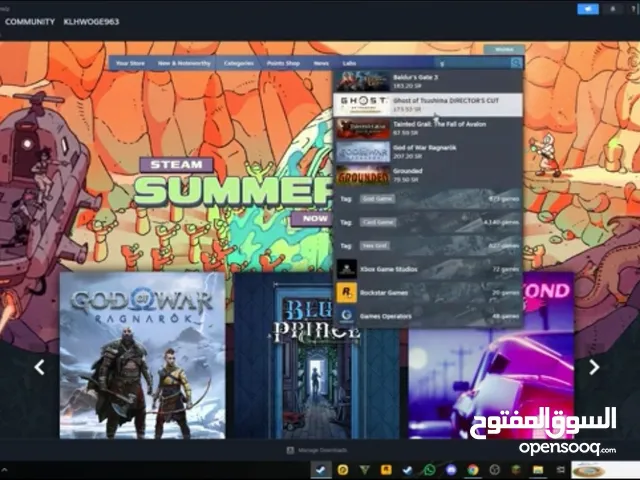The width and height of the screenshot is (640, 480).
Task: Click Xbox Game Studios logo icon
Action: pyautogui.click(x=347, y=269)
